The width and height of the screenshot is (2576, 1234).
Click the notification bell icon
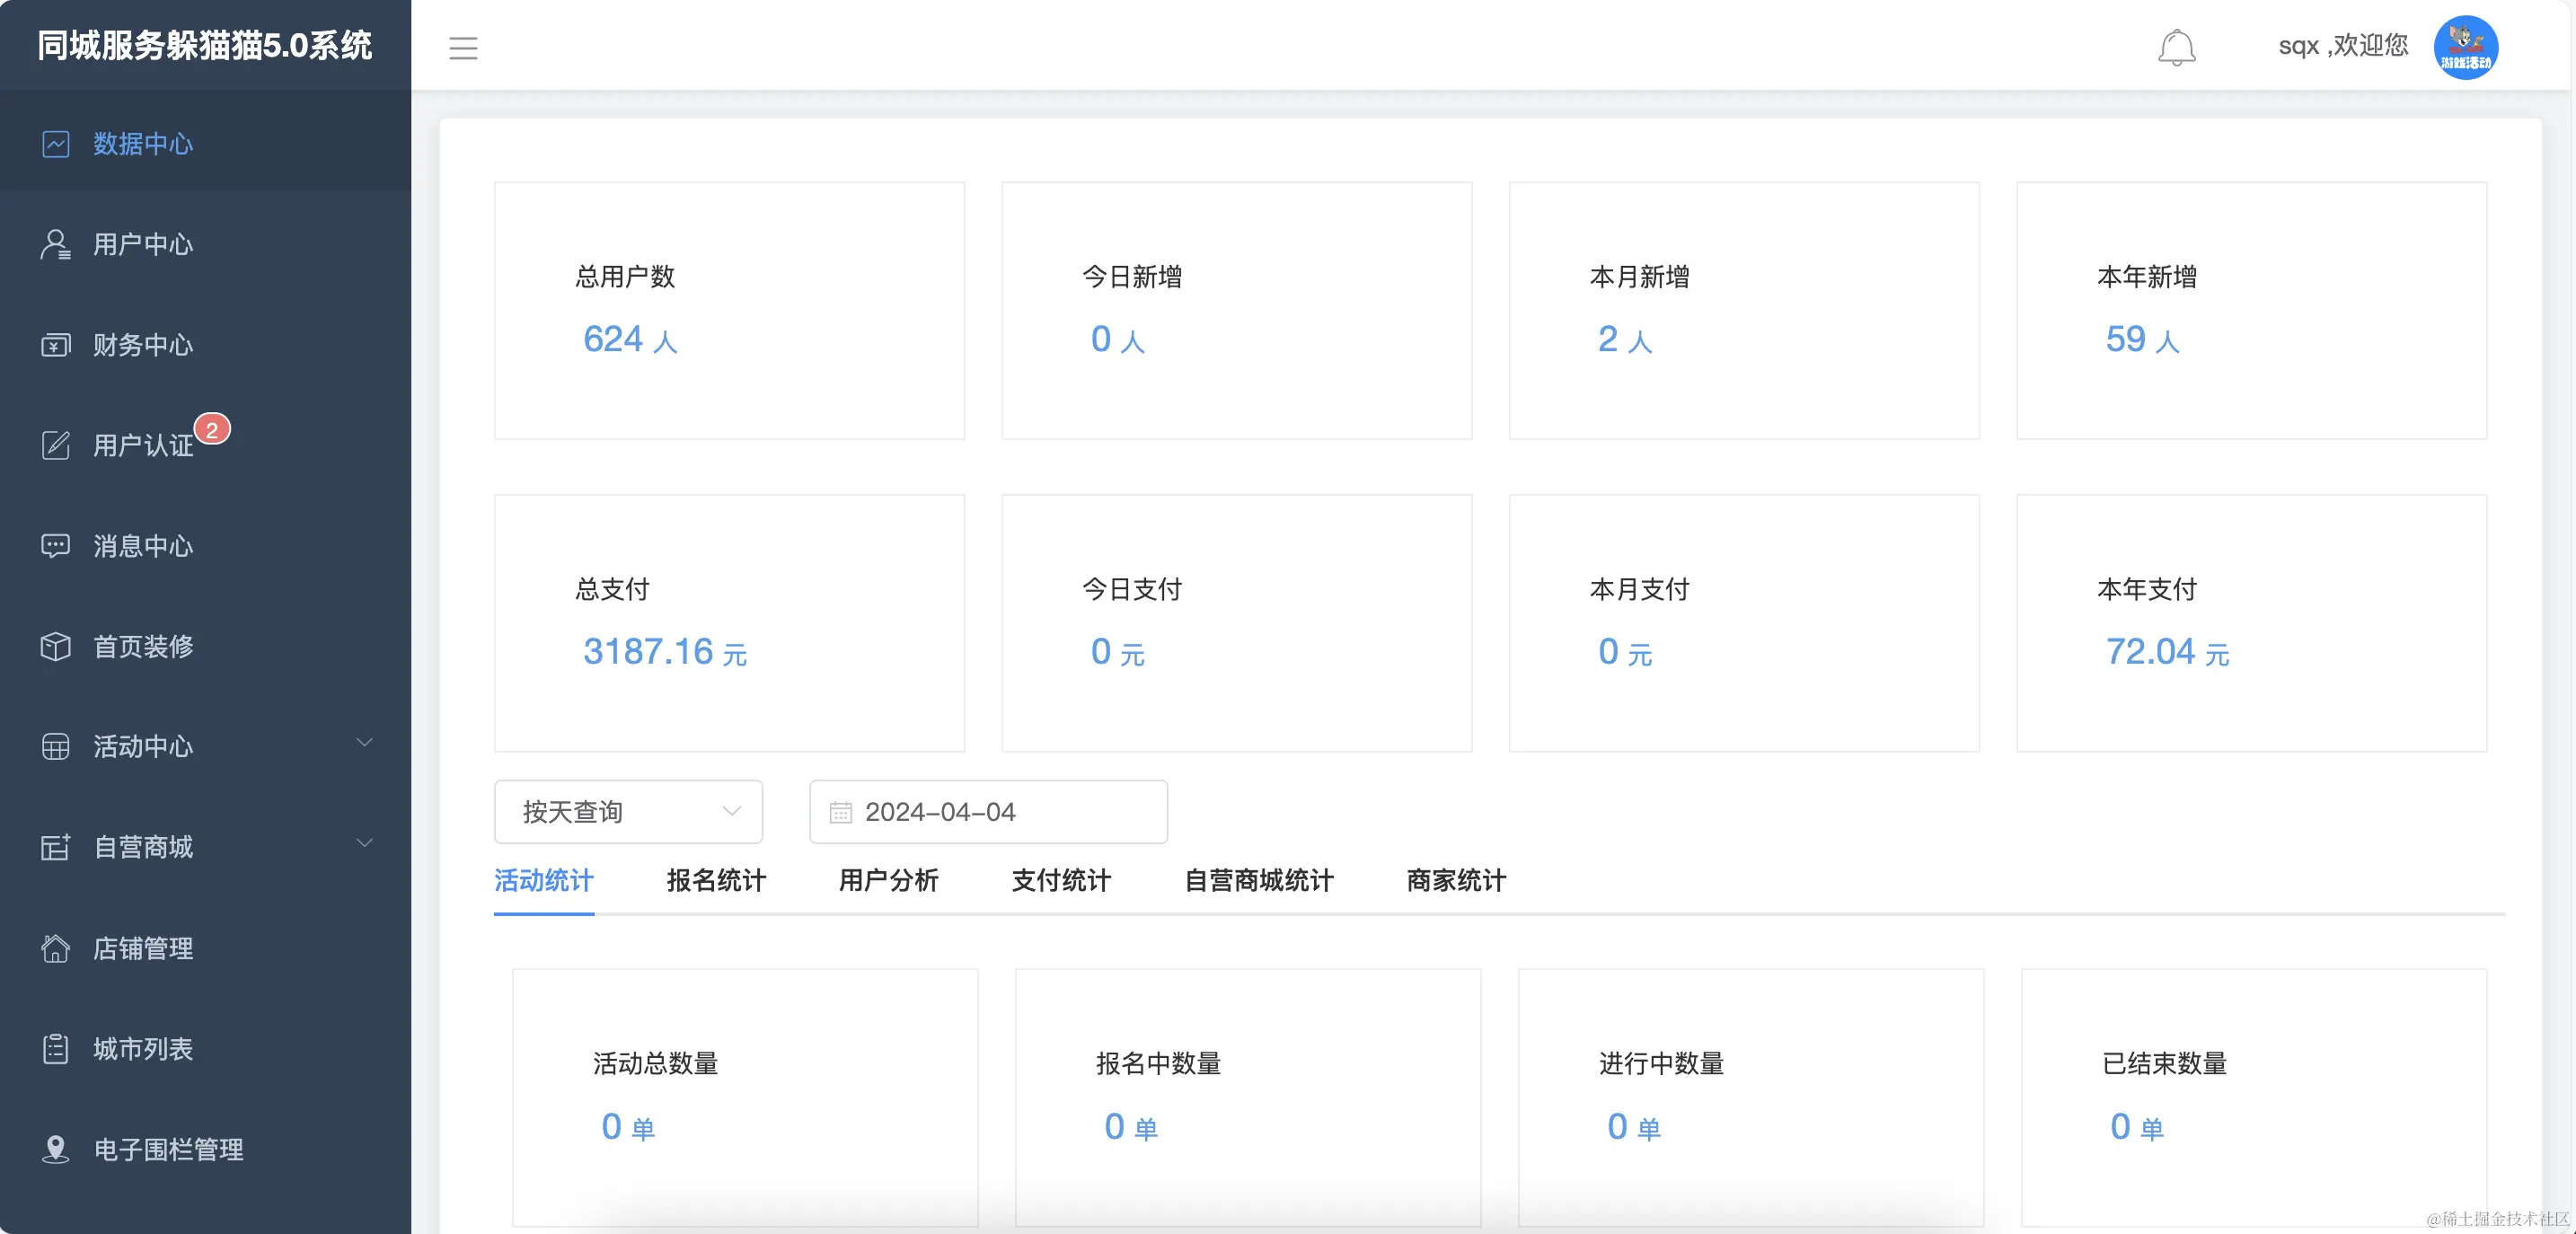point(2178,47)
